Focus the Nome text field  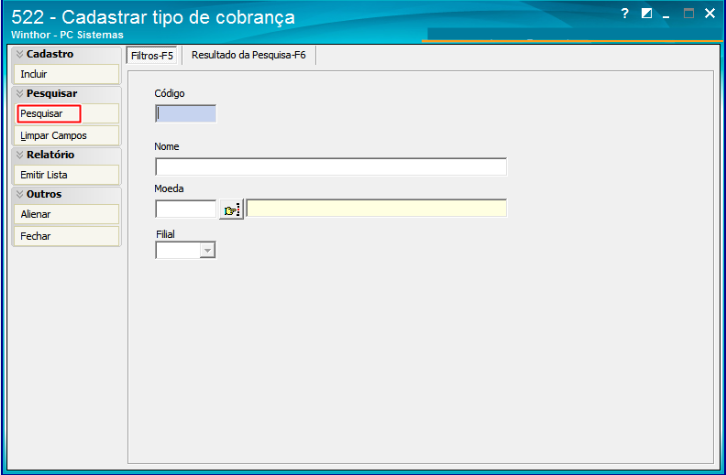pyautogui.click(x=331, y=167)
